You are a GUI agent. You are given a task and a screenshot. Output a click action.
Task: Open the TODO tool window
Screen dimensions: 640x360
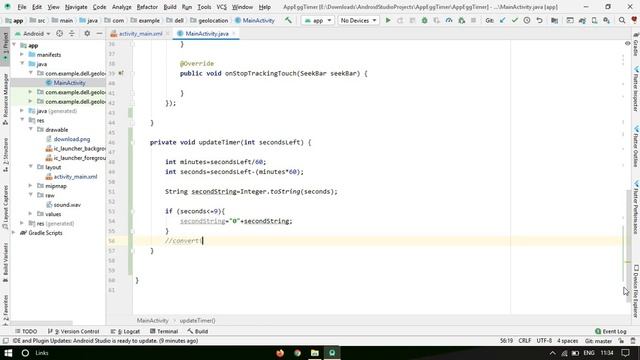click(x=26, y=331)
